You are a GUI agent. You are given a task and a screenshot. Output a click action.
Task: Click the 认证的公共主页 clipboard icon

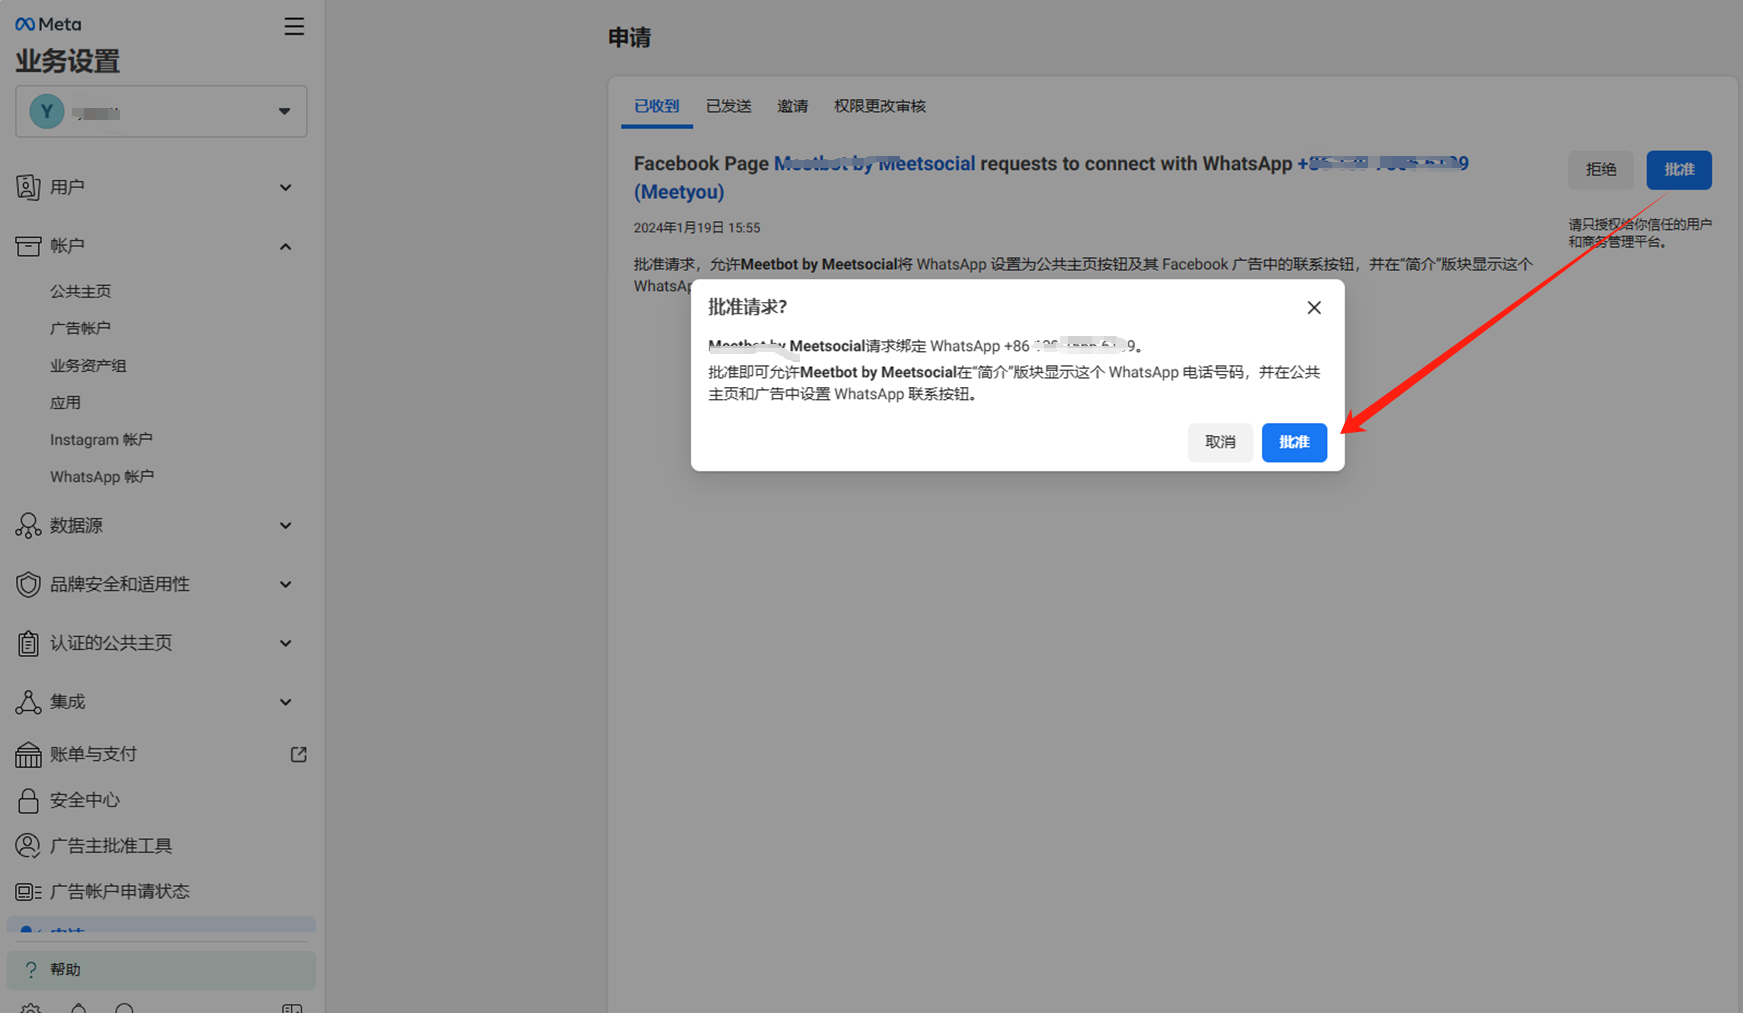pos(28,643)
